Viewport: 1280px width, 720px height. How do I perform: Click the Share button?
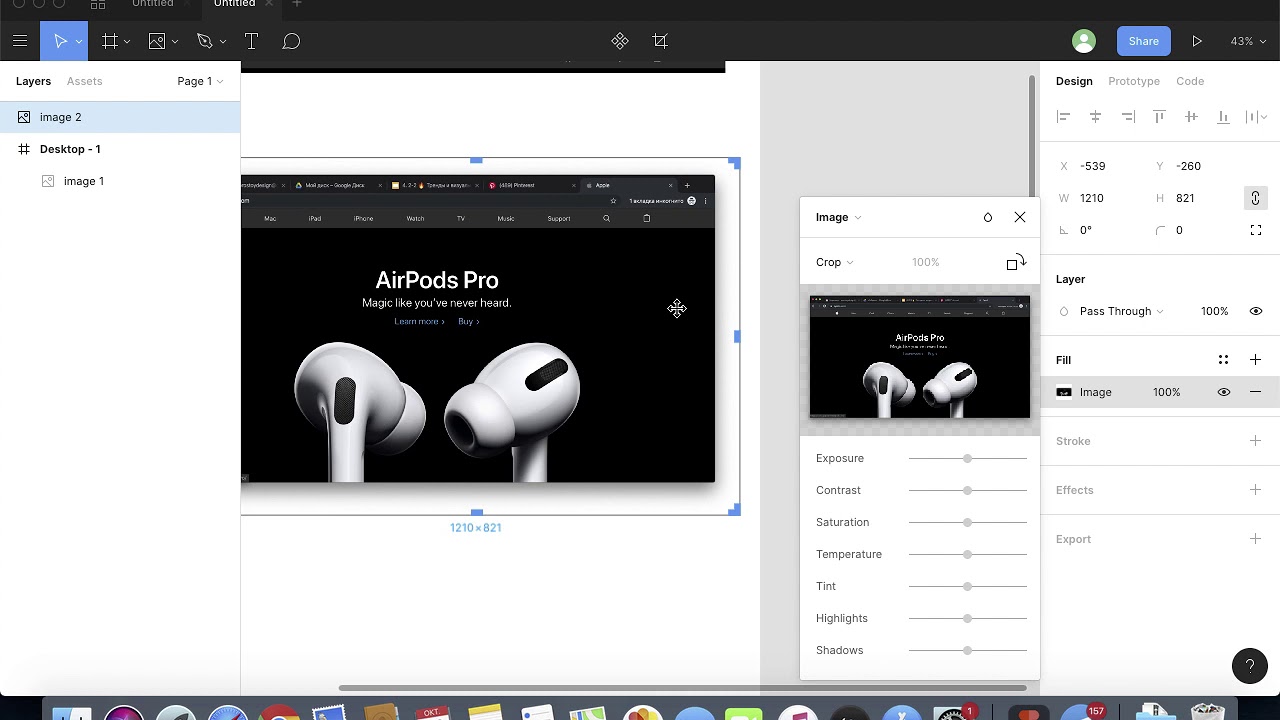point(1144,41)
